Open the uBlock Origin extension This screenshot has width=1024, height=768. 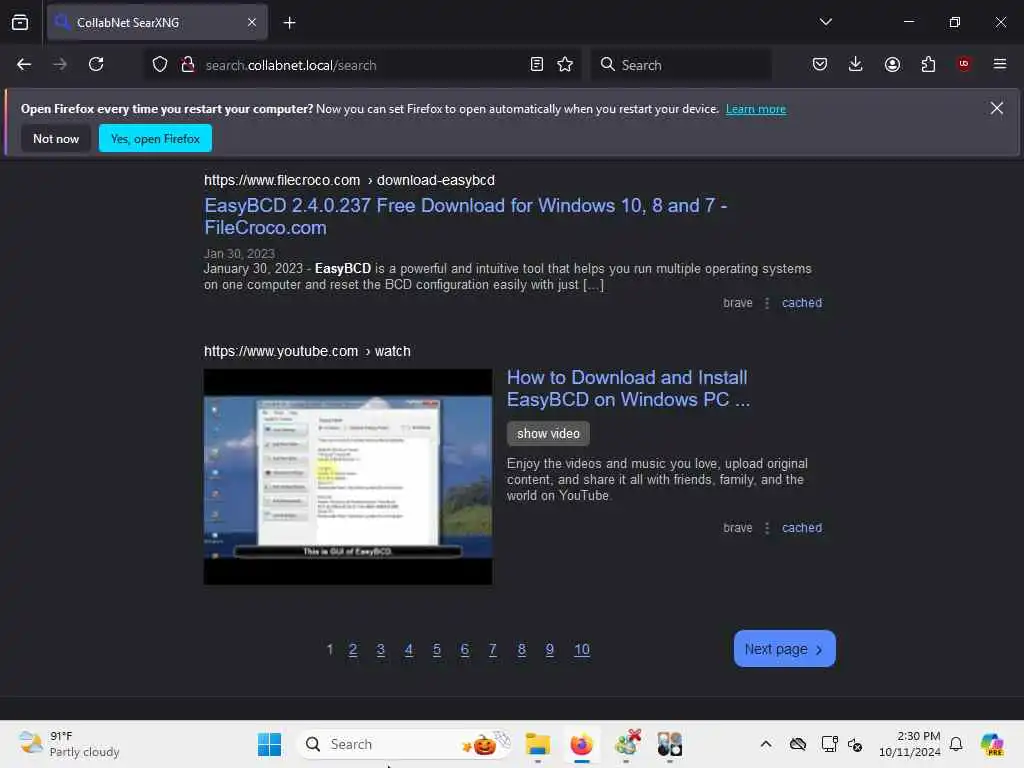[x=964, y=64]
